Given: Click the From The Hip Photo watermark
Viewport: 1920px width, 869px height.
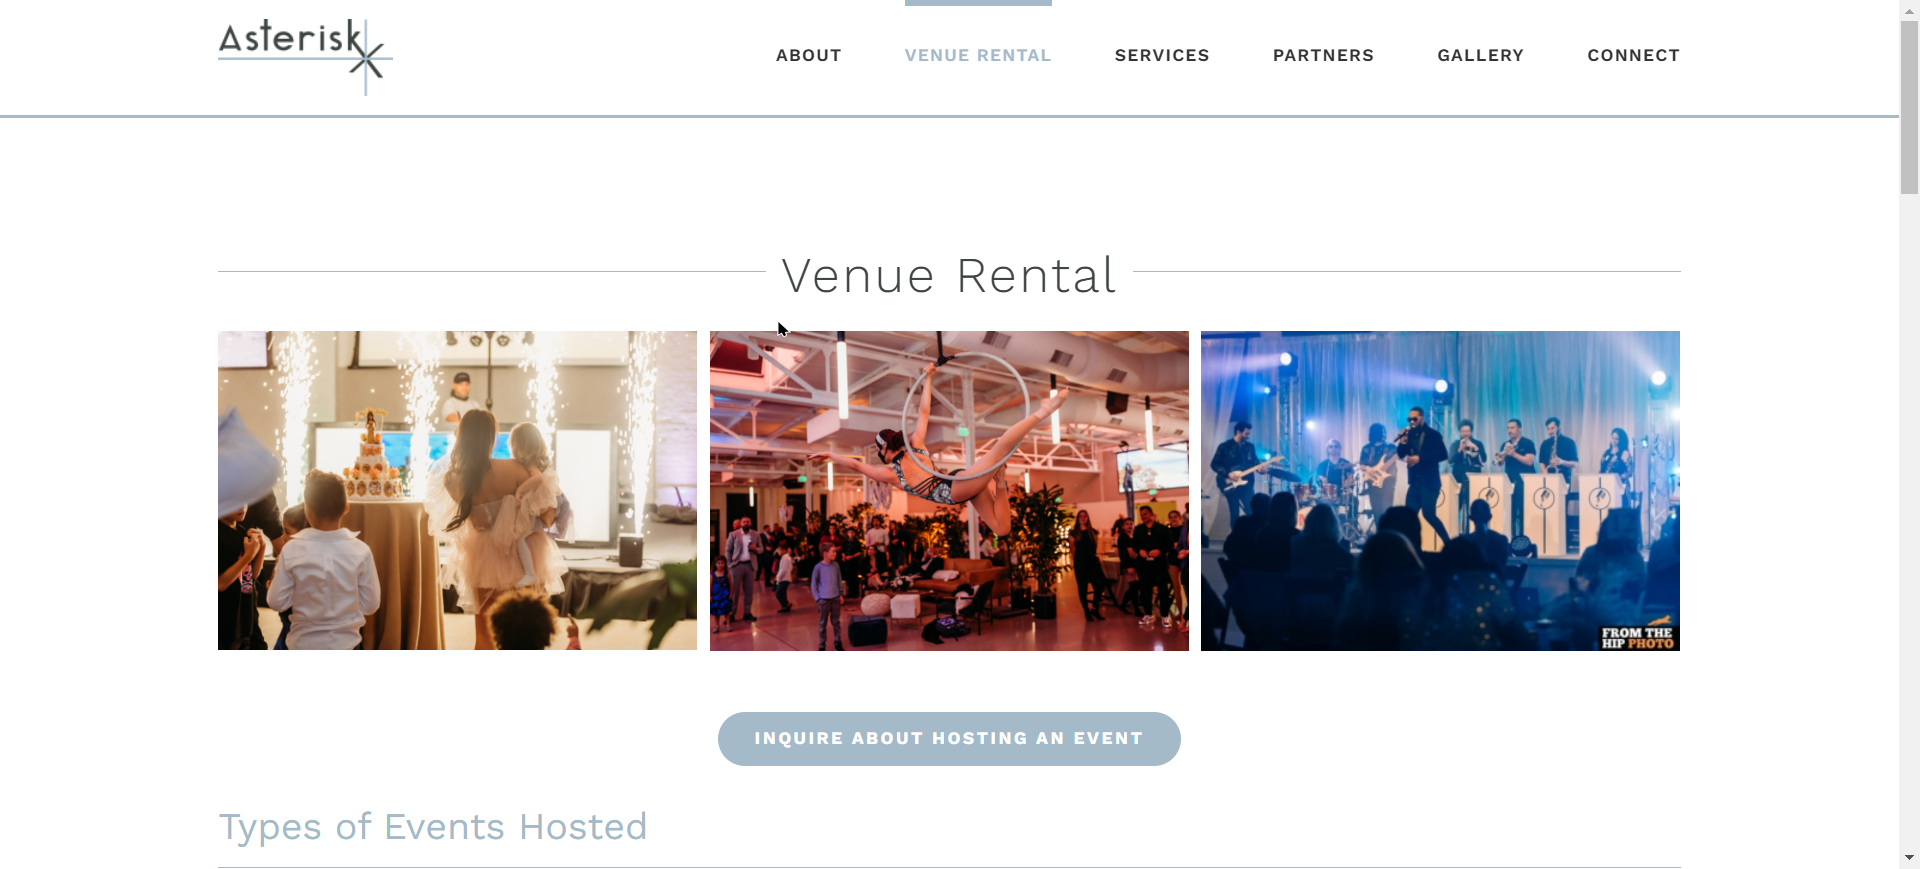Looking at the screenshot, I should (x=1637, y=636).
